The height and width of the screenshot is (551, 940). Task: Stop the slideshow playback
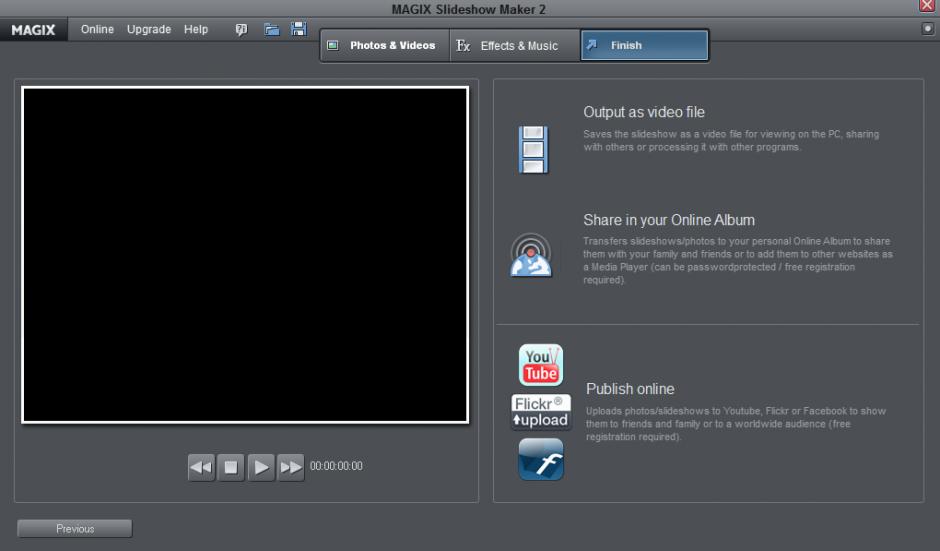pos(231,467)
